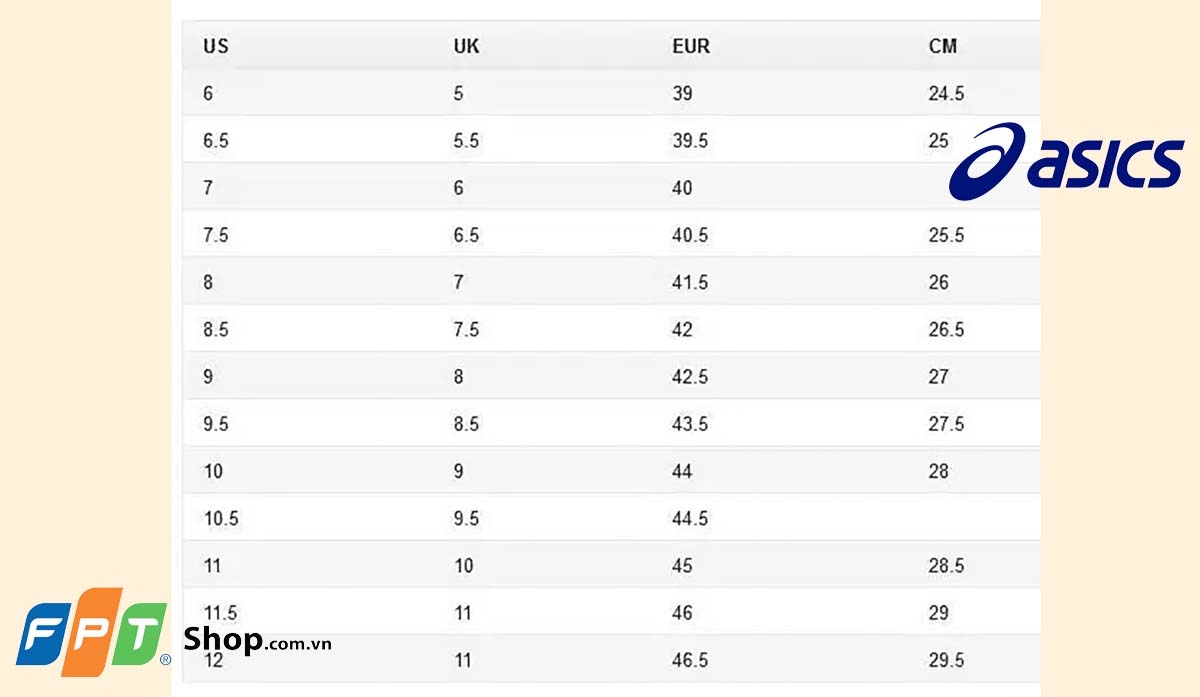This screenshot has width=1200, height=697.
Task: Click the EUR 41.5 value
Action: click(690, 283)
